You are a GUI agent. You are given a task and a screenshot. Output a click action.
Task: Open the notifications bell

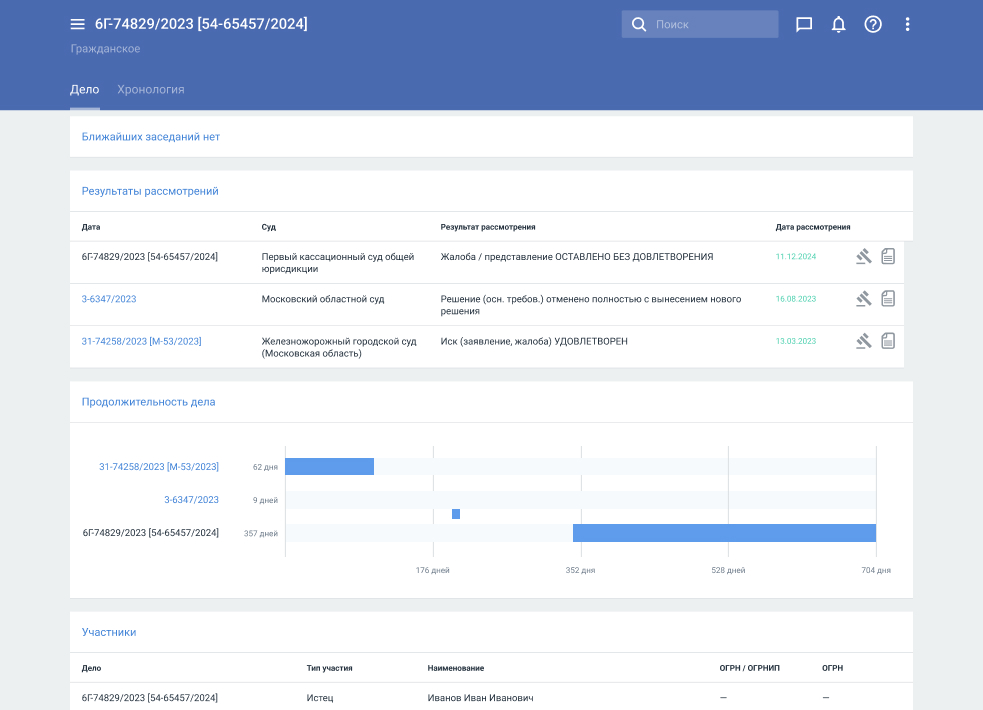tap(838, 25)
